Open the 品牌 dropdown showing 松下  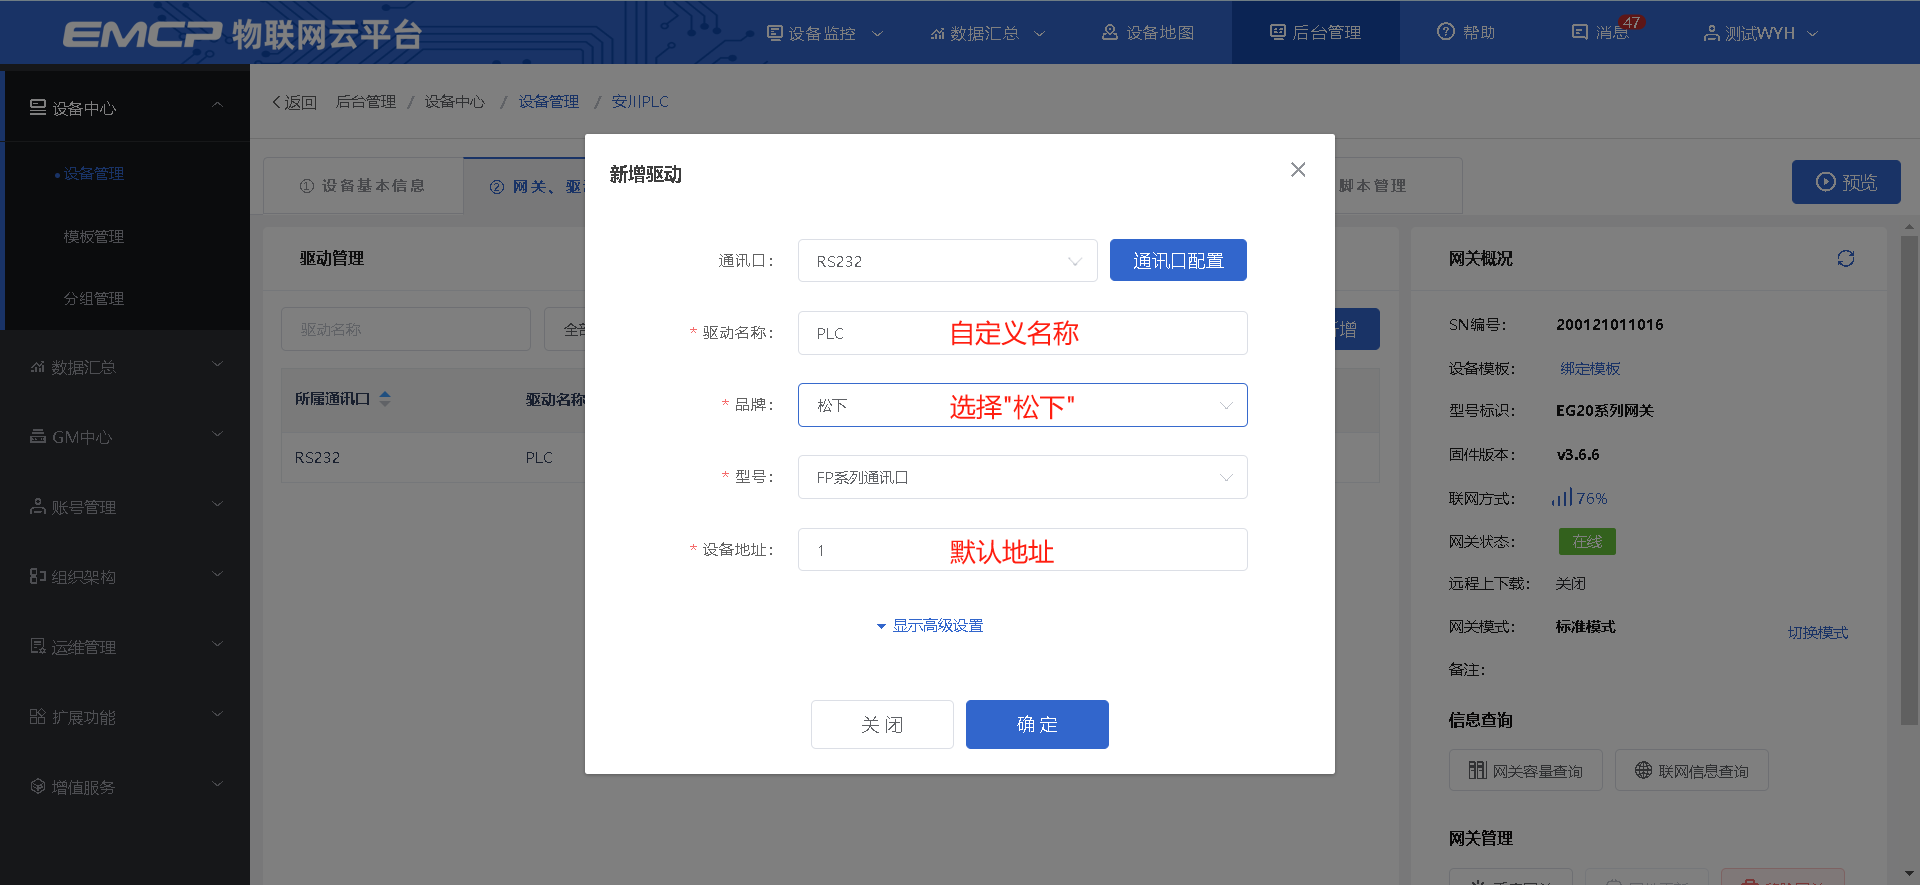(1022, 405)
